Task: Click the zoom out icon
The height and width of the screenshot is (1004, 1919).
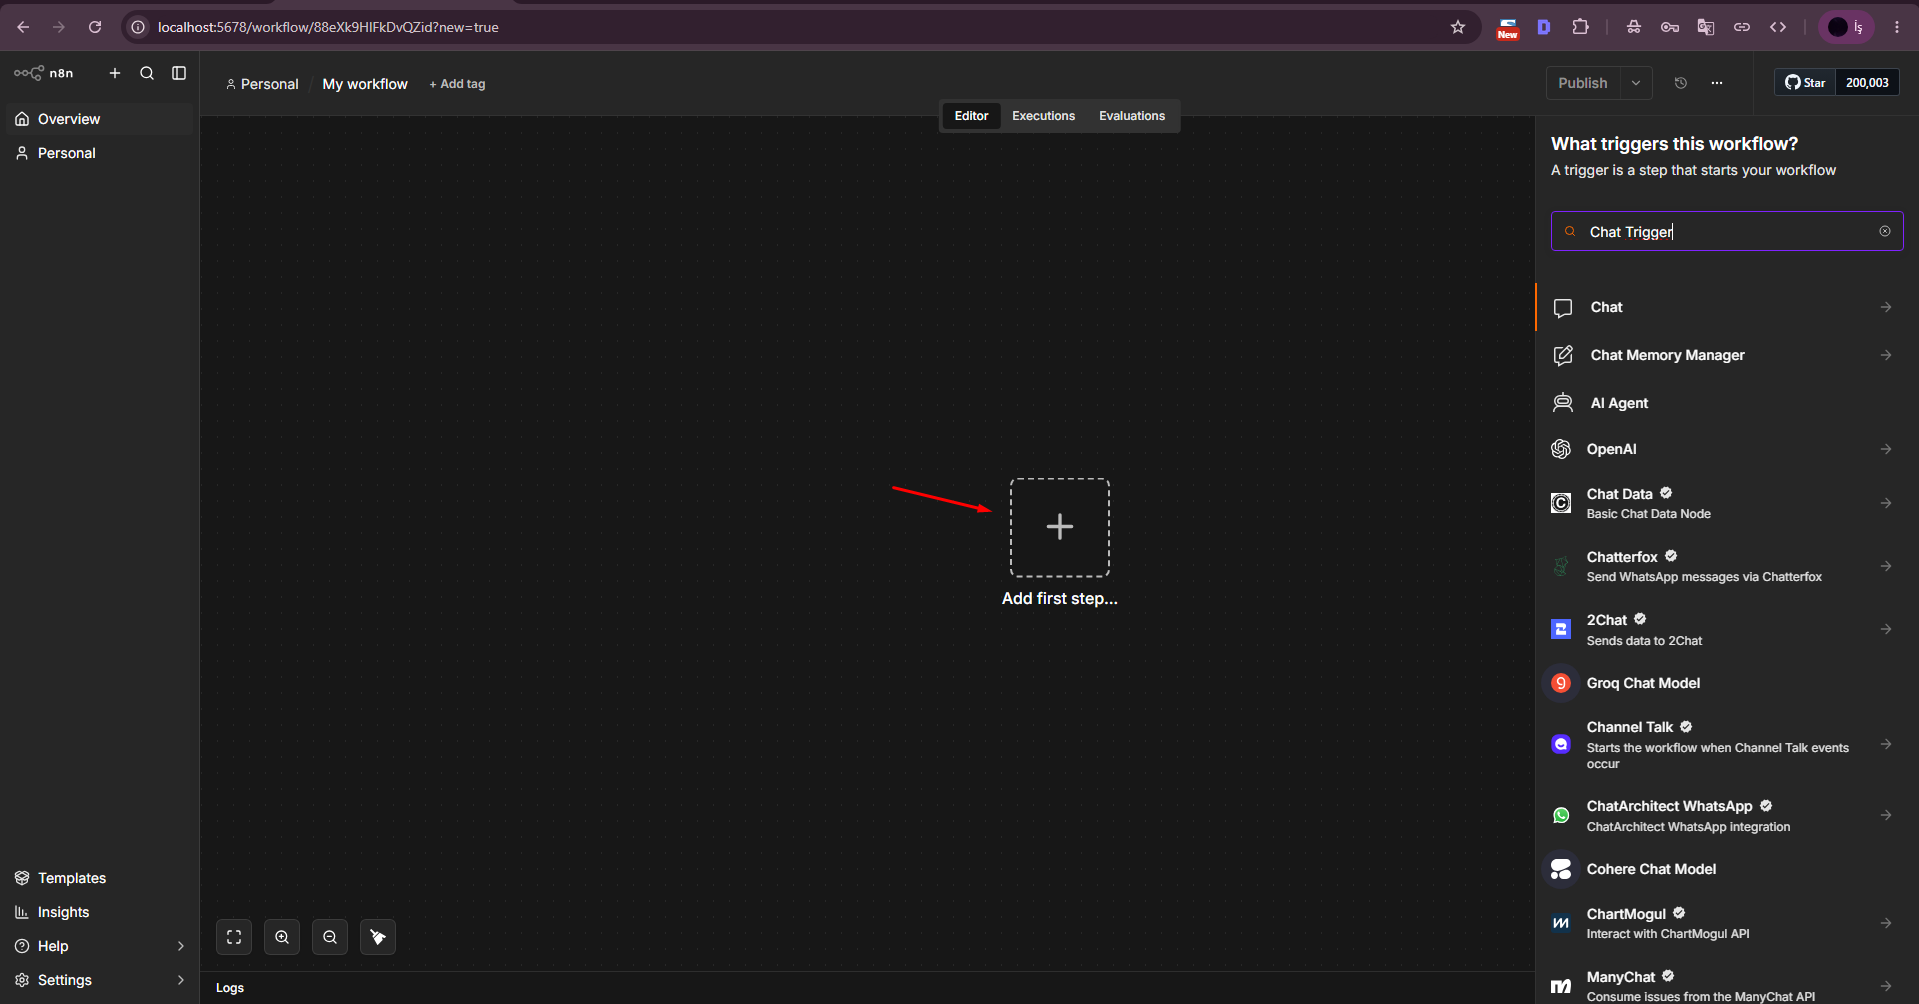Action: point(330,937)
